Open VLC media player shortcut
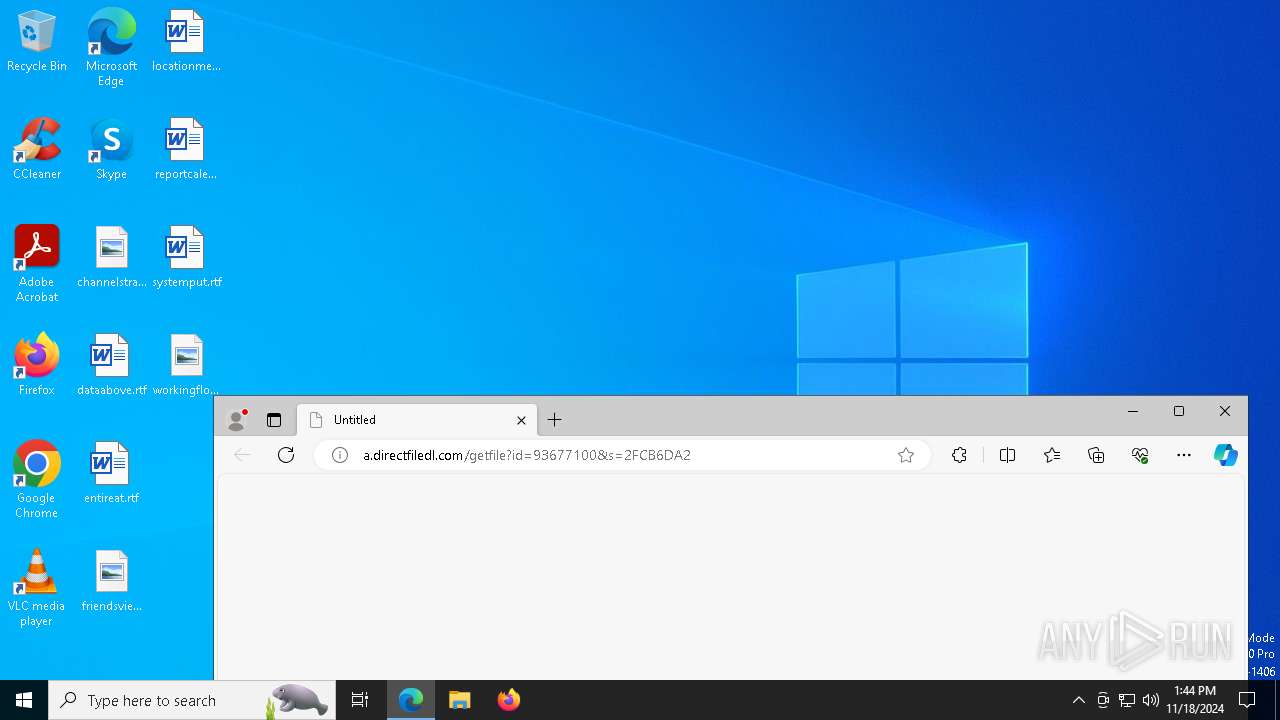Viewport: 1280px width, 720px height. pos(37,588)
